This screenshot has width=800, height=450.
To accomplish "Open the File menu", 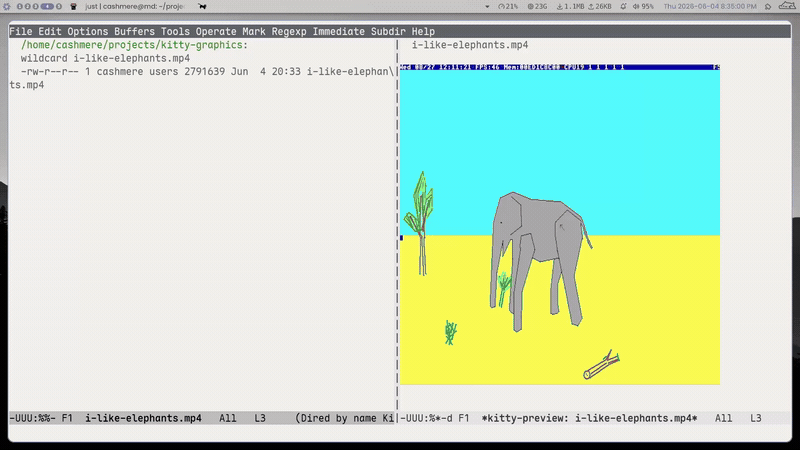I will click(x=20, y=32).
